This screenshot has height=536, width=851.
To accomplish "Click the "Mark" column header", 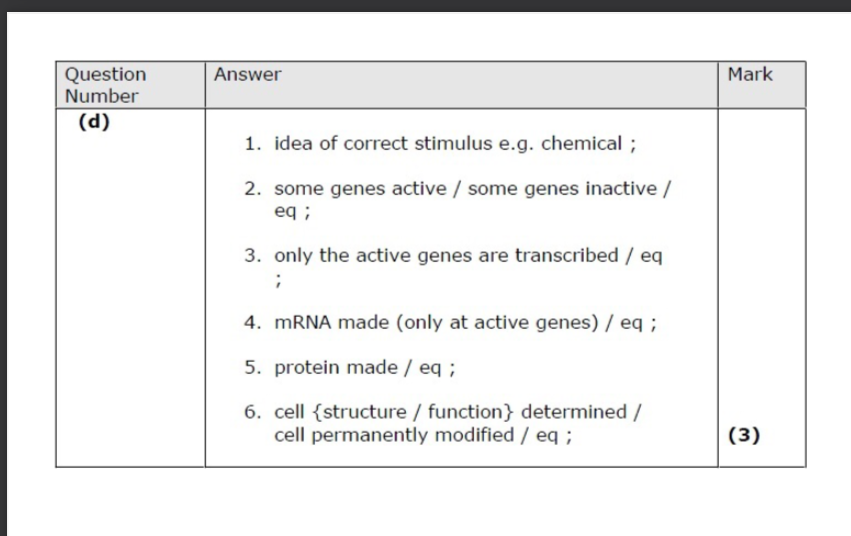I will (750, 75).
